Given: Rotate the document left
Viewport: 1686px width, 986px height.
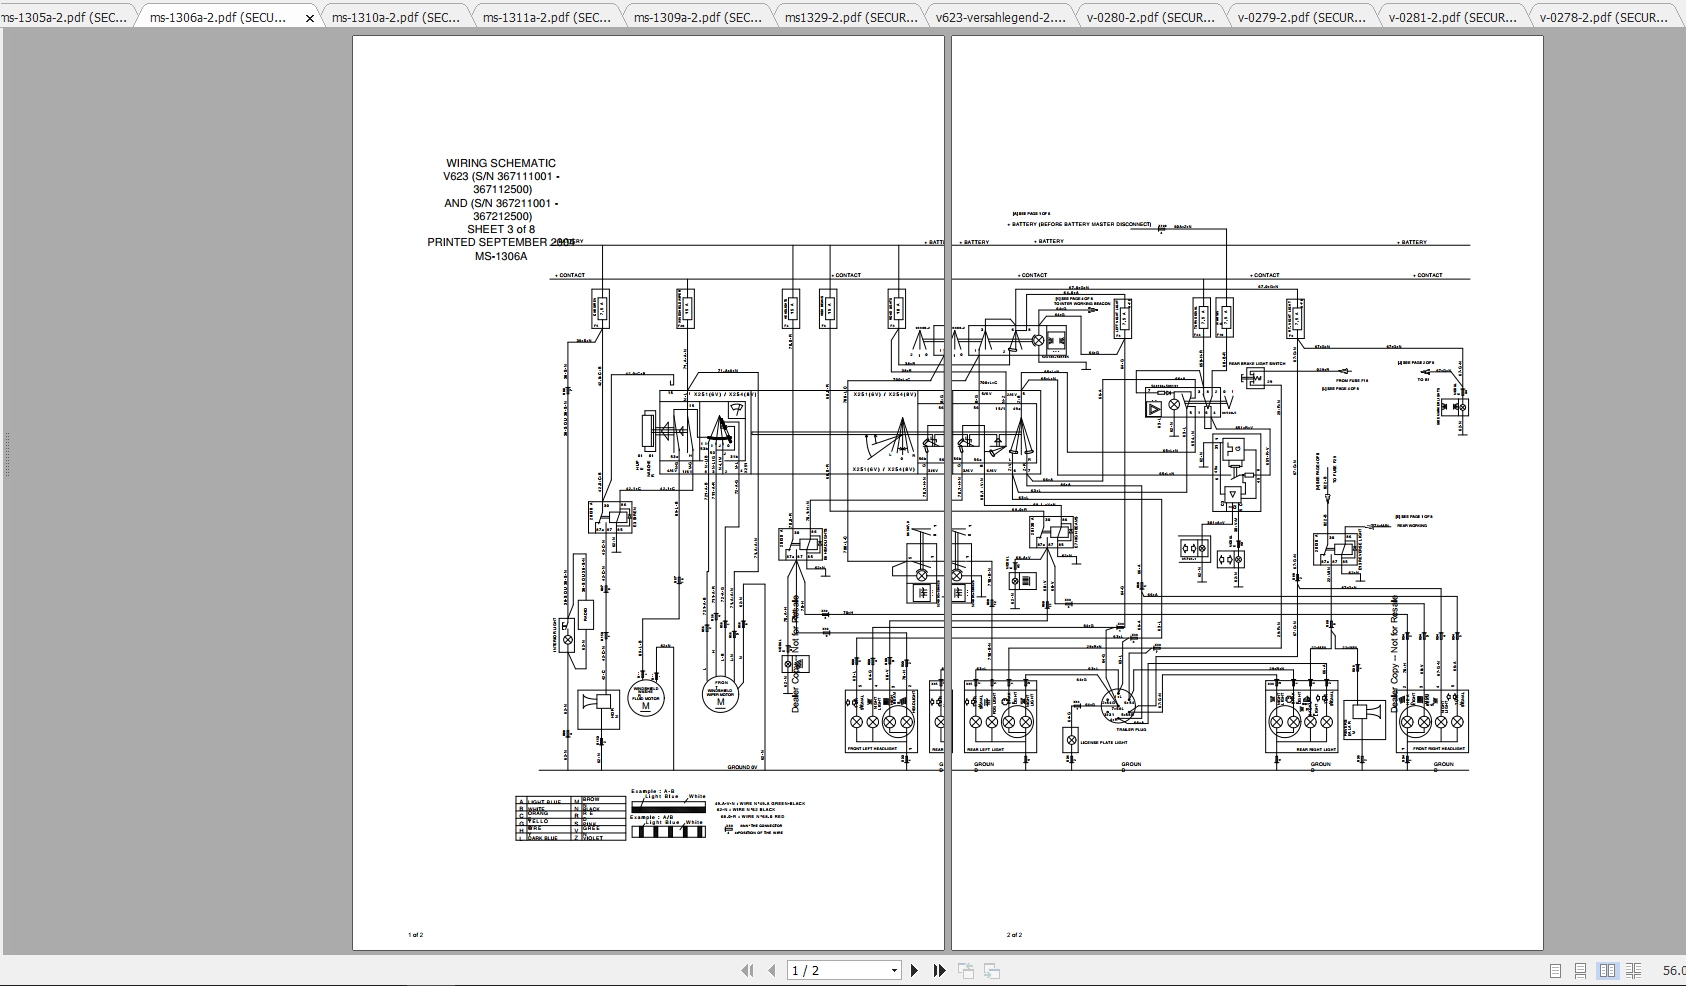Looking at the screenshot, I should [967, 970].
